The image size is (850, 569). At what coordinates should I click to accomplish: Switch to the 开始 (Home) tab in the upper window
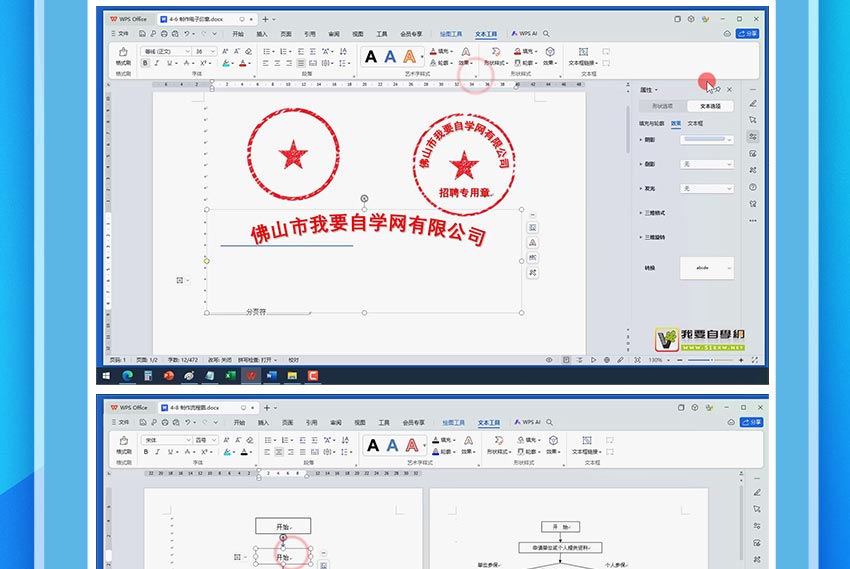(238, 34)
